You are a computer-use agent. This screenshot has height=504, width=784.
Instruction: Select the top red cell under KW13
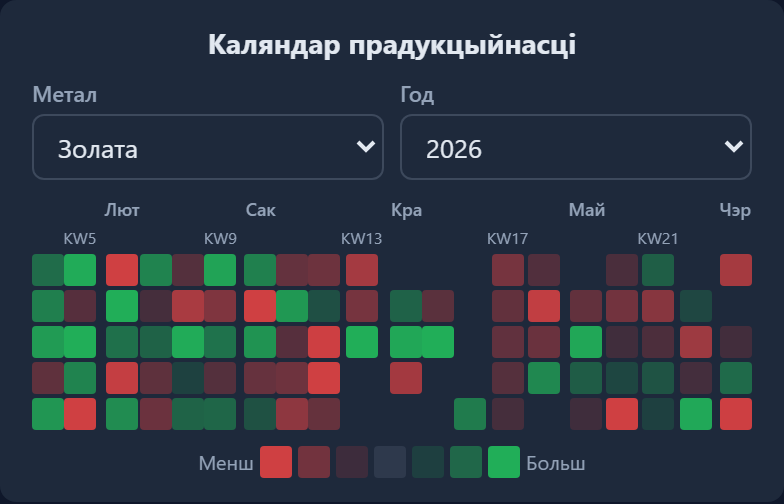(362, 270)
